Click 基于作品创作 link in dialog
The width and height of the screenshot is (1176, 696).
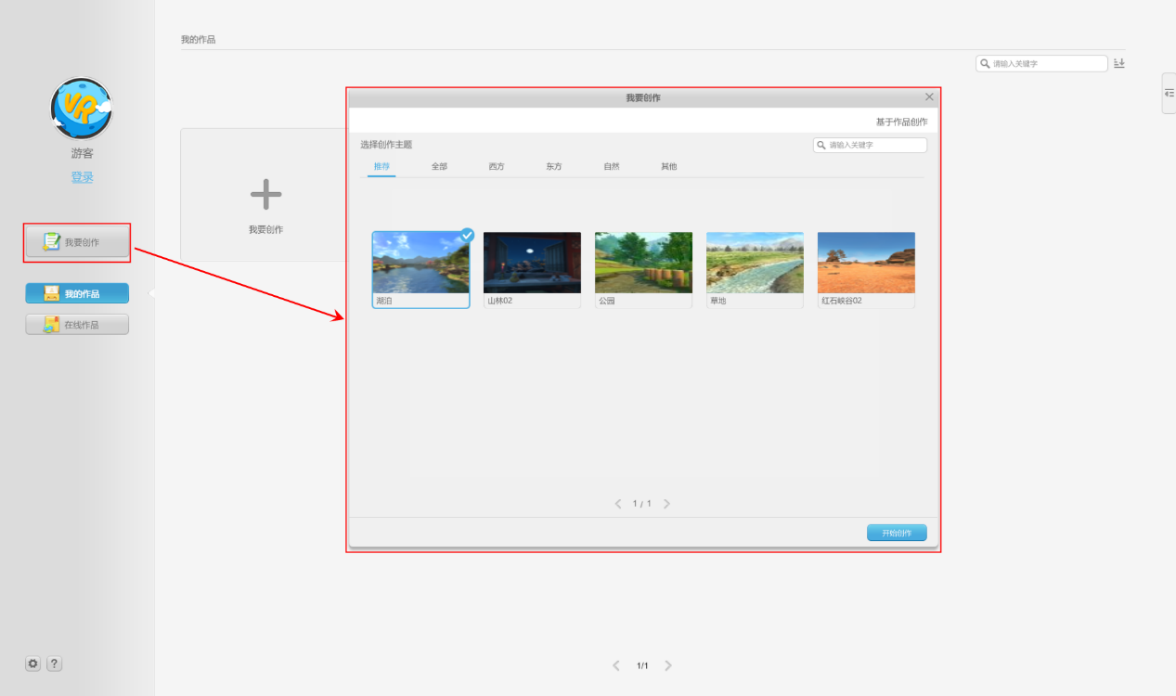coord(902,122)
